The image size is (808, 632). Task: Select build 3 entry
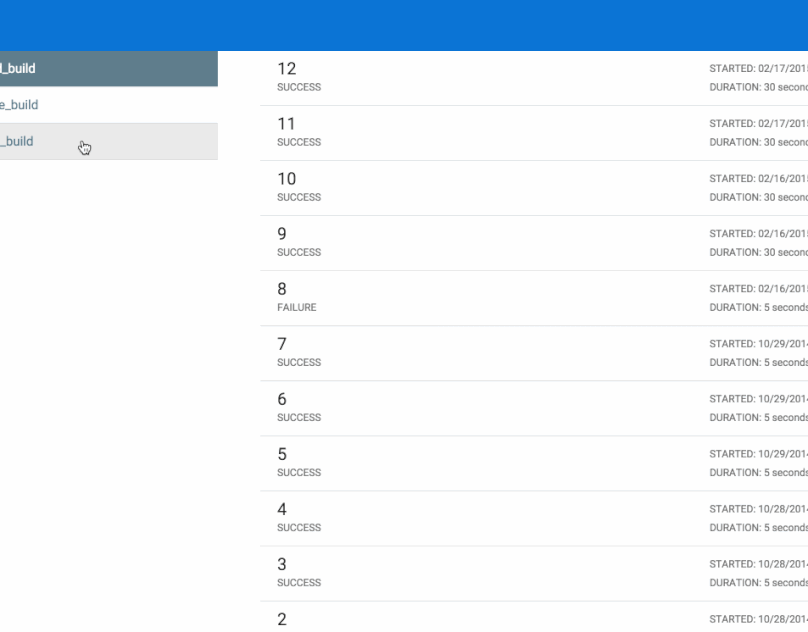point(284,564)
